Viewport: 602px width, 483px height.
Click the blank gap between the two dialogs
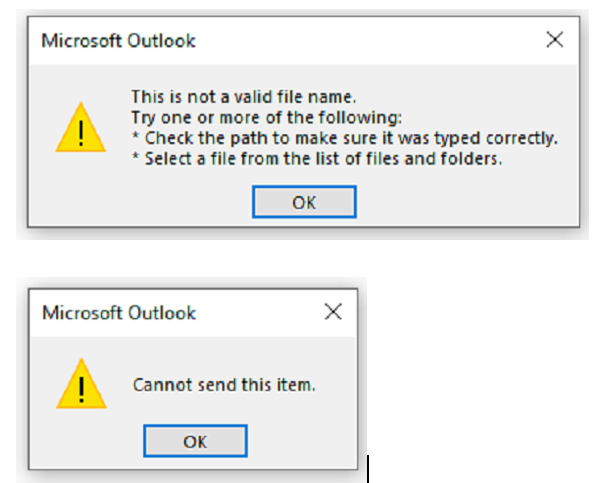(x=300, y=258)
